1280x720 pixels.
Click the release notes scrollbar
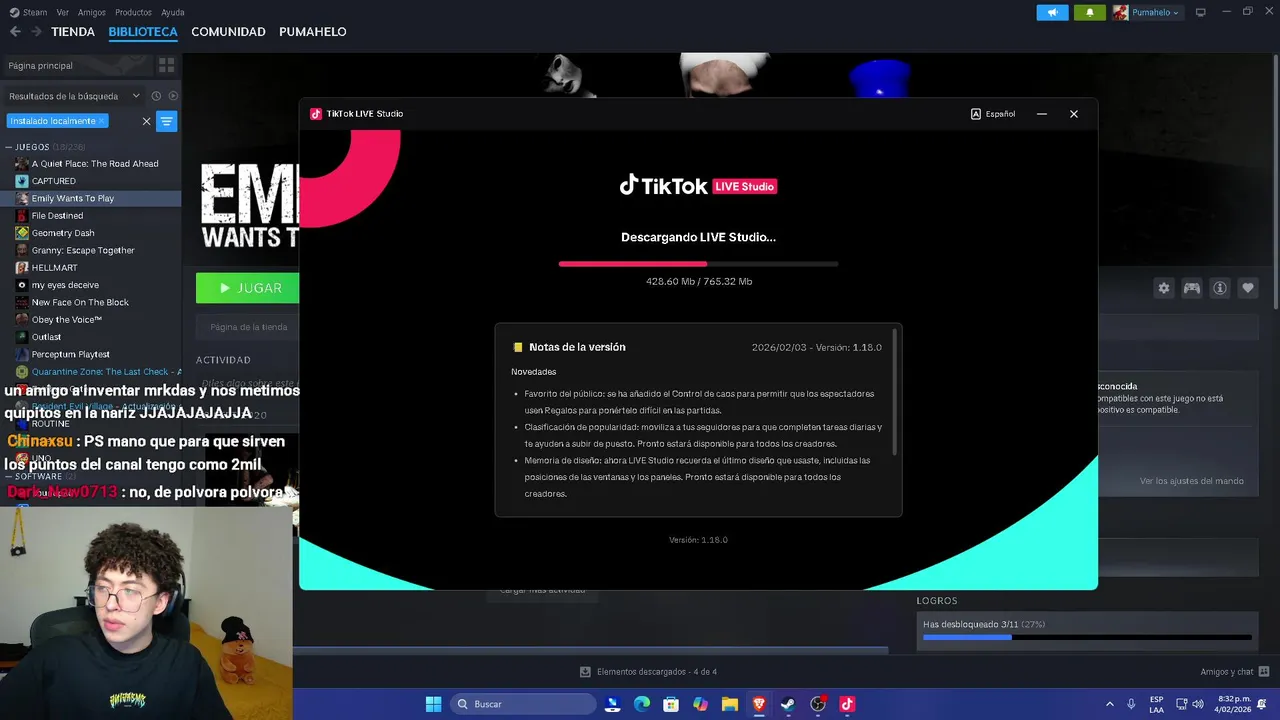(x=894, y=391)
